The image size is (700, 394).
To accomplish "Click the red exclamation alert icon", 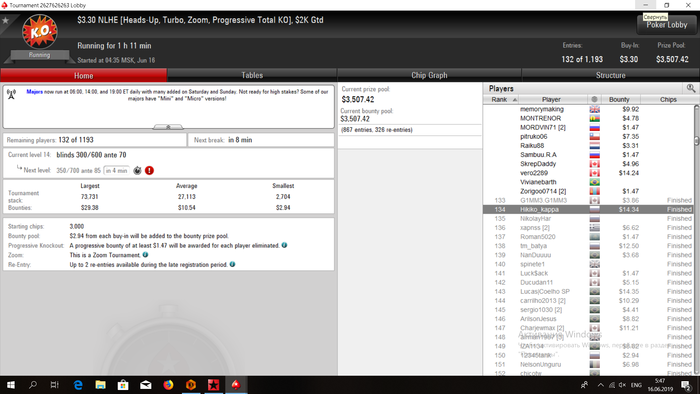I will (150, 170).
